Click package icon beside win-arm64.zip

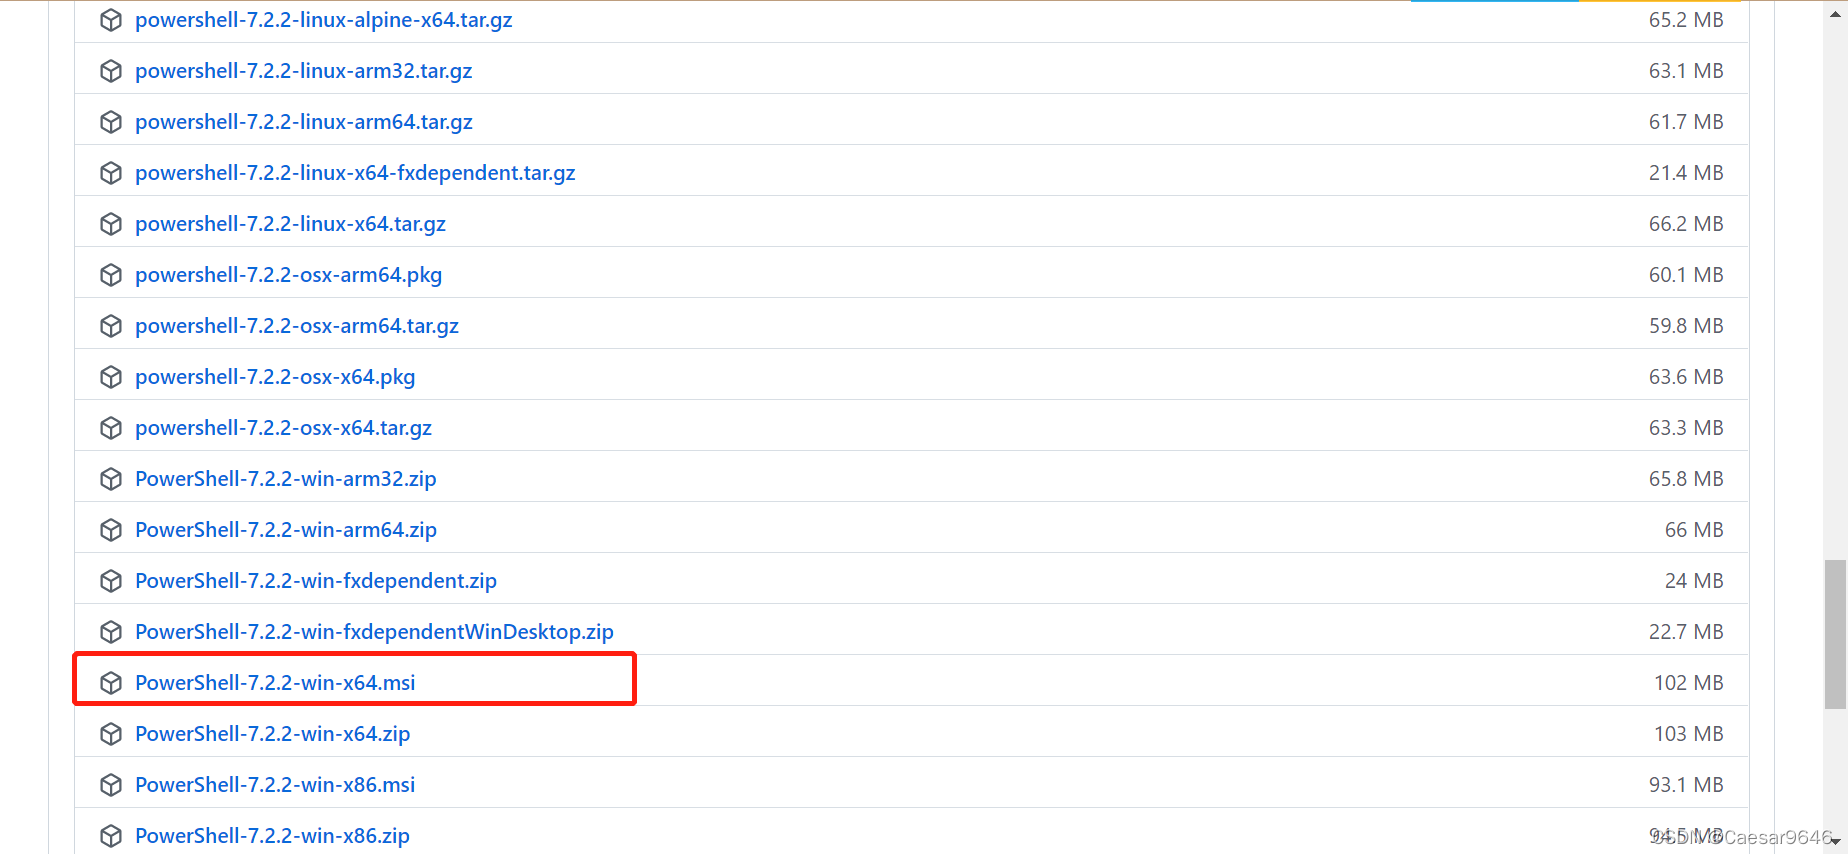(x=111, y=530)
